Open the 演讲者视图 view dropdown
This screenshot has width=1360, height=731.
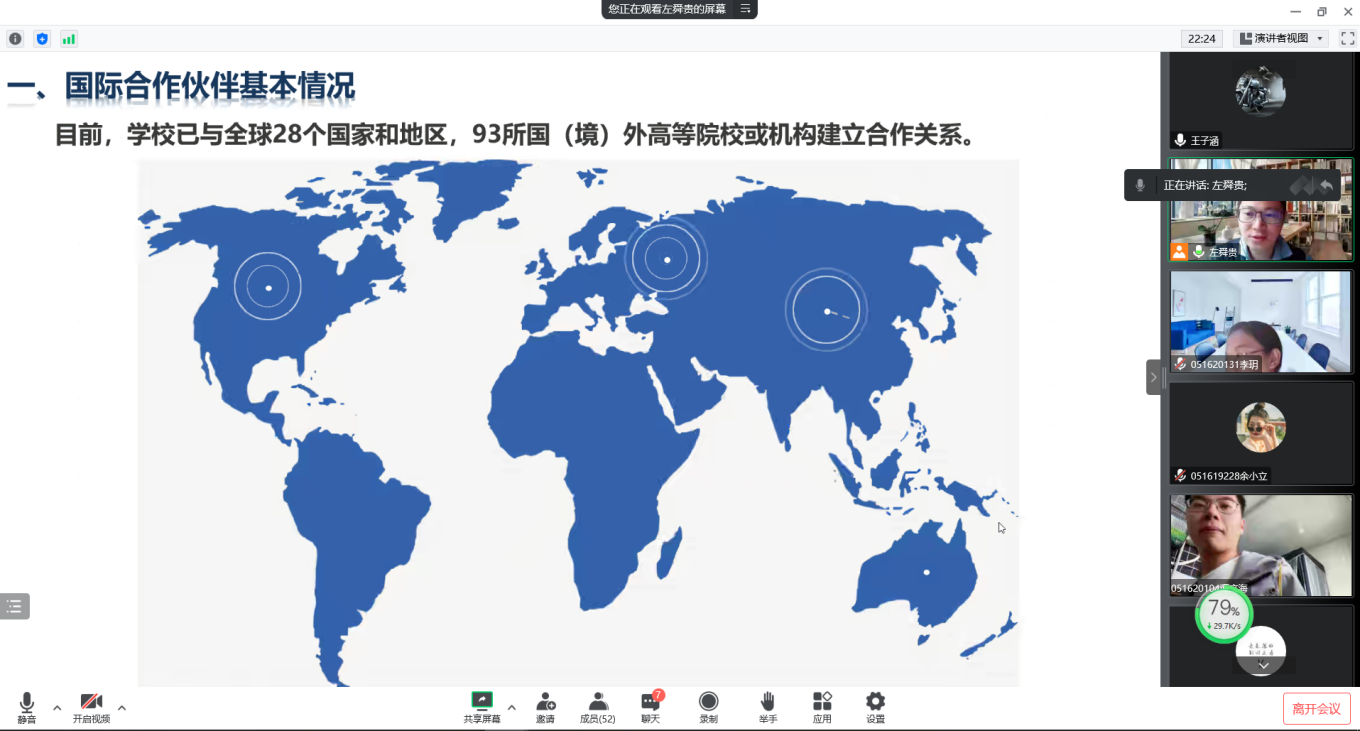(x=1281, y=39)
